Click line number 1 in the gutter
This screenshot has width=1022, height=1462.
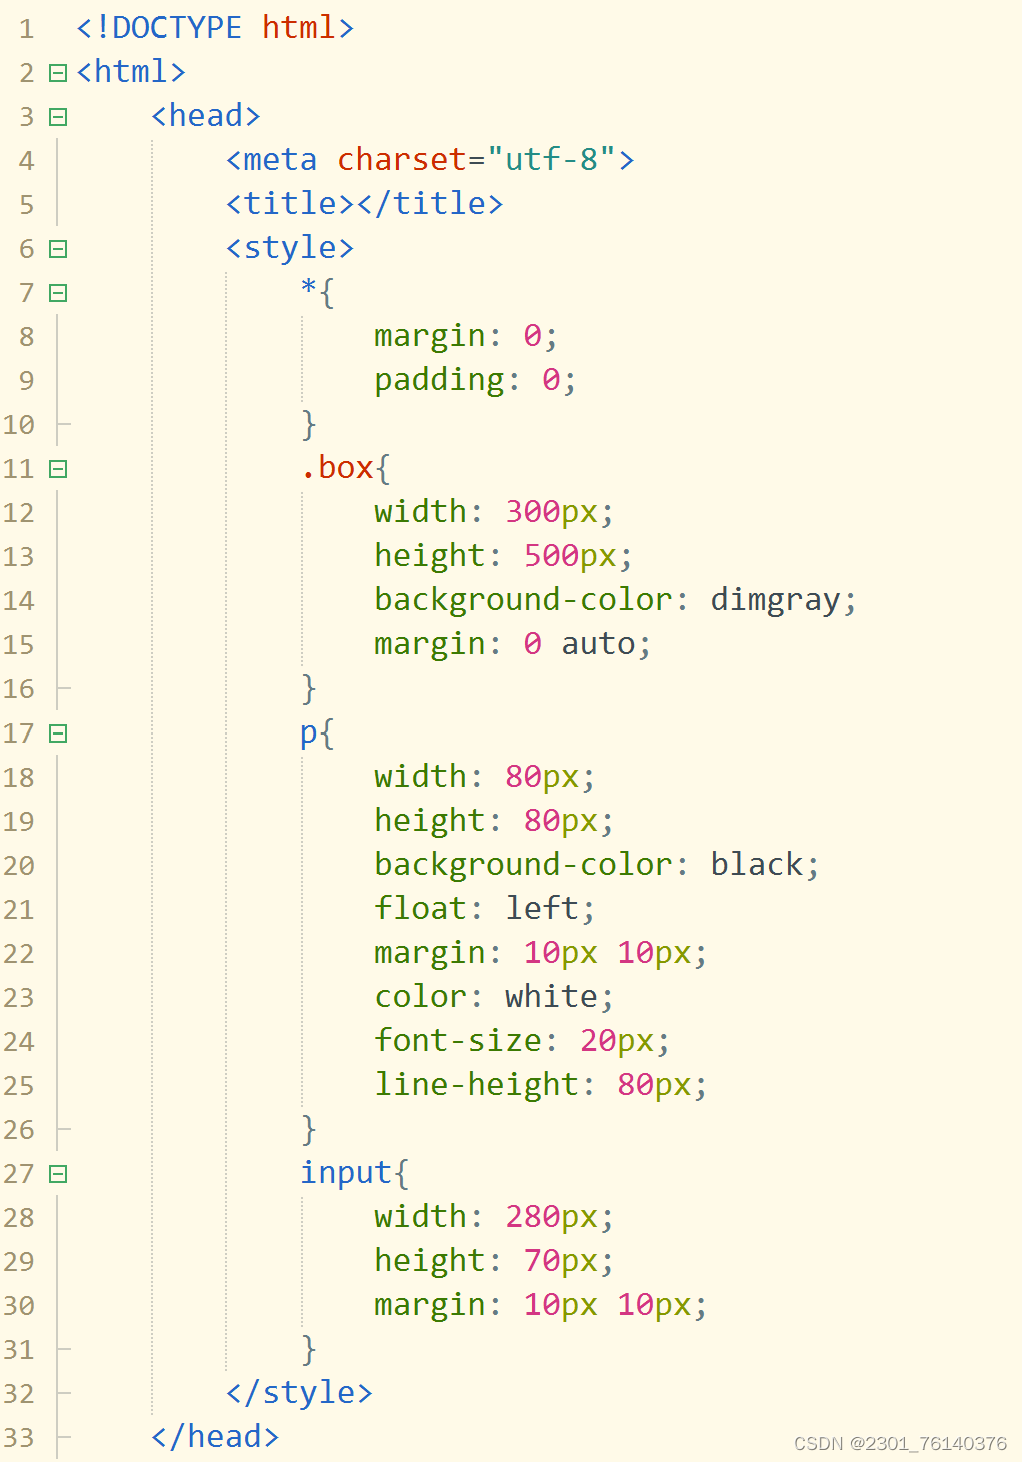25,28
